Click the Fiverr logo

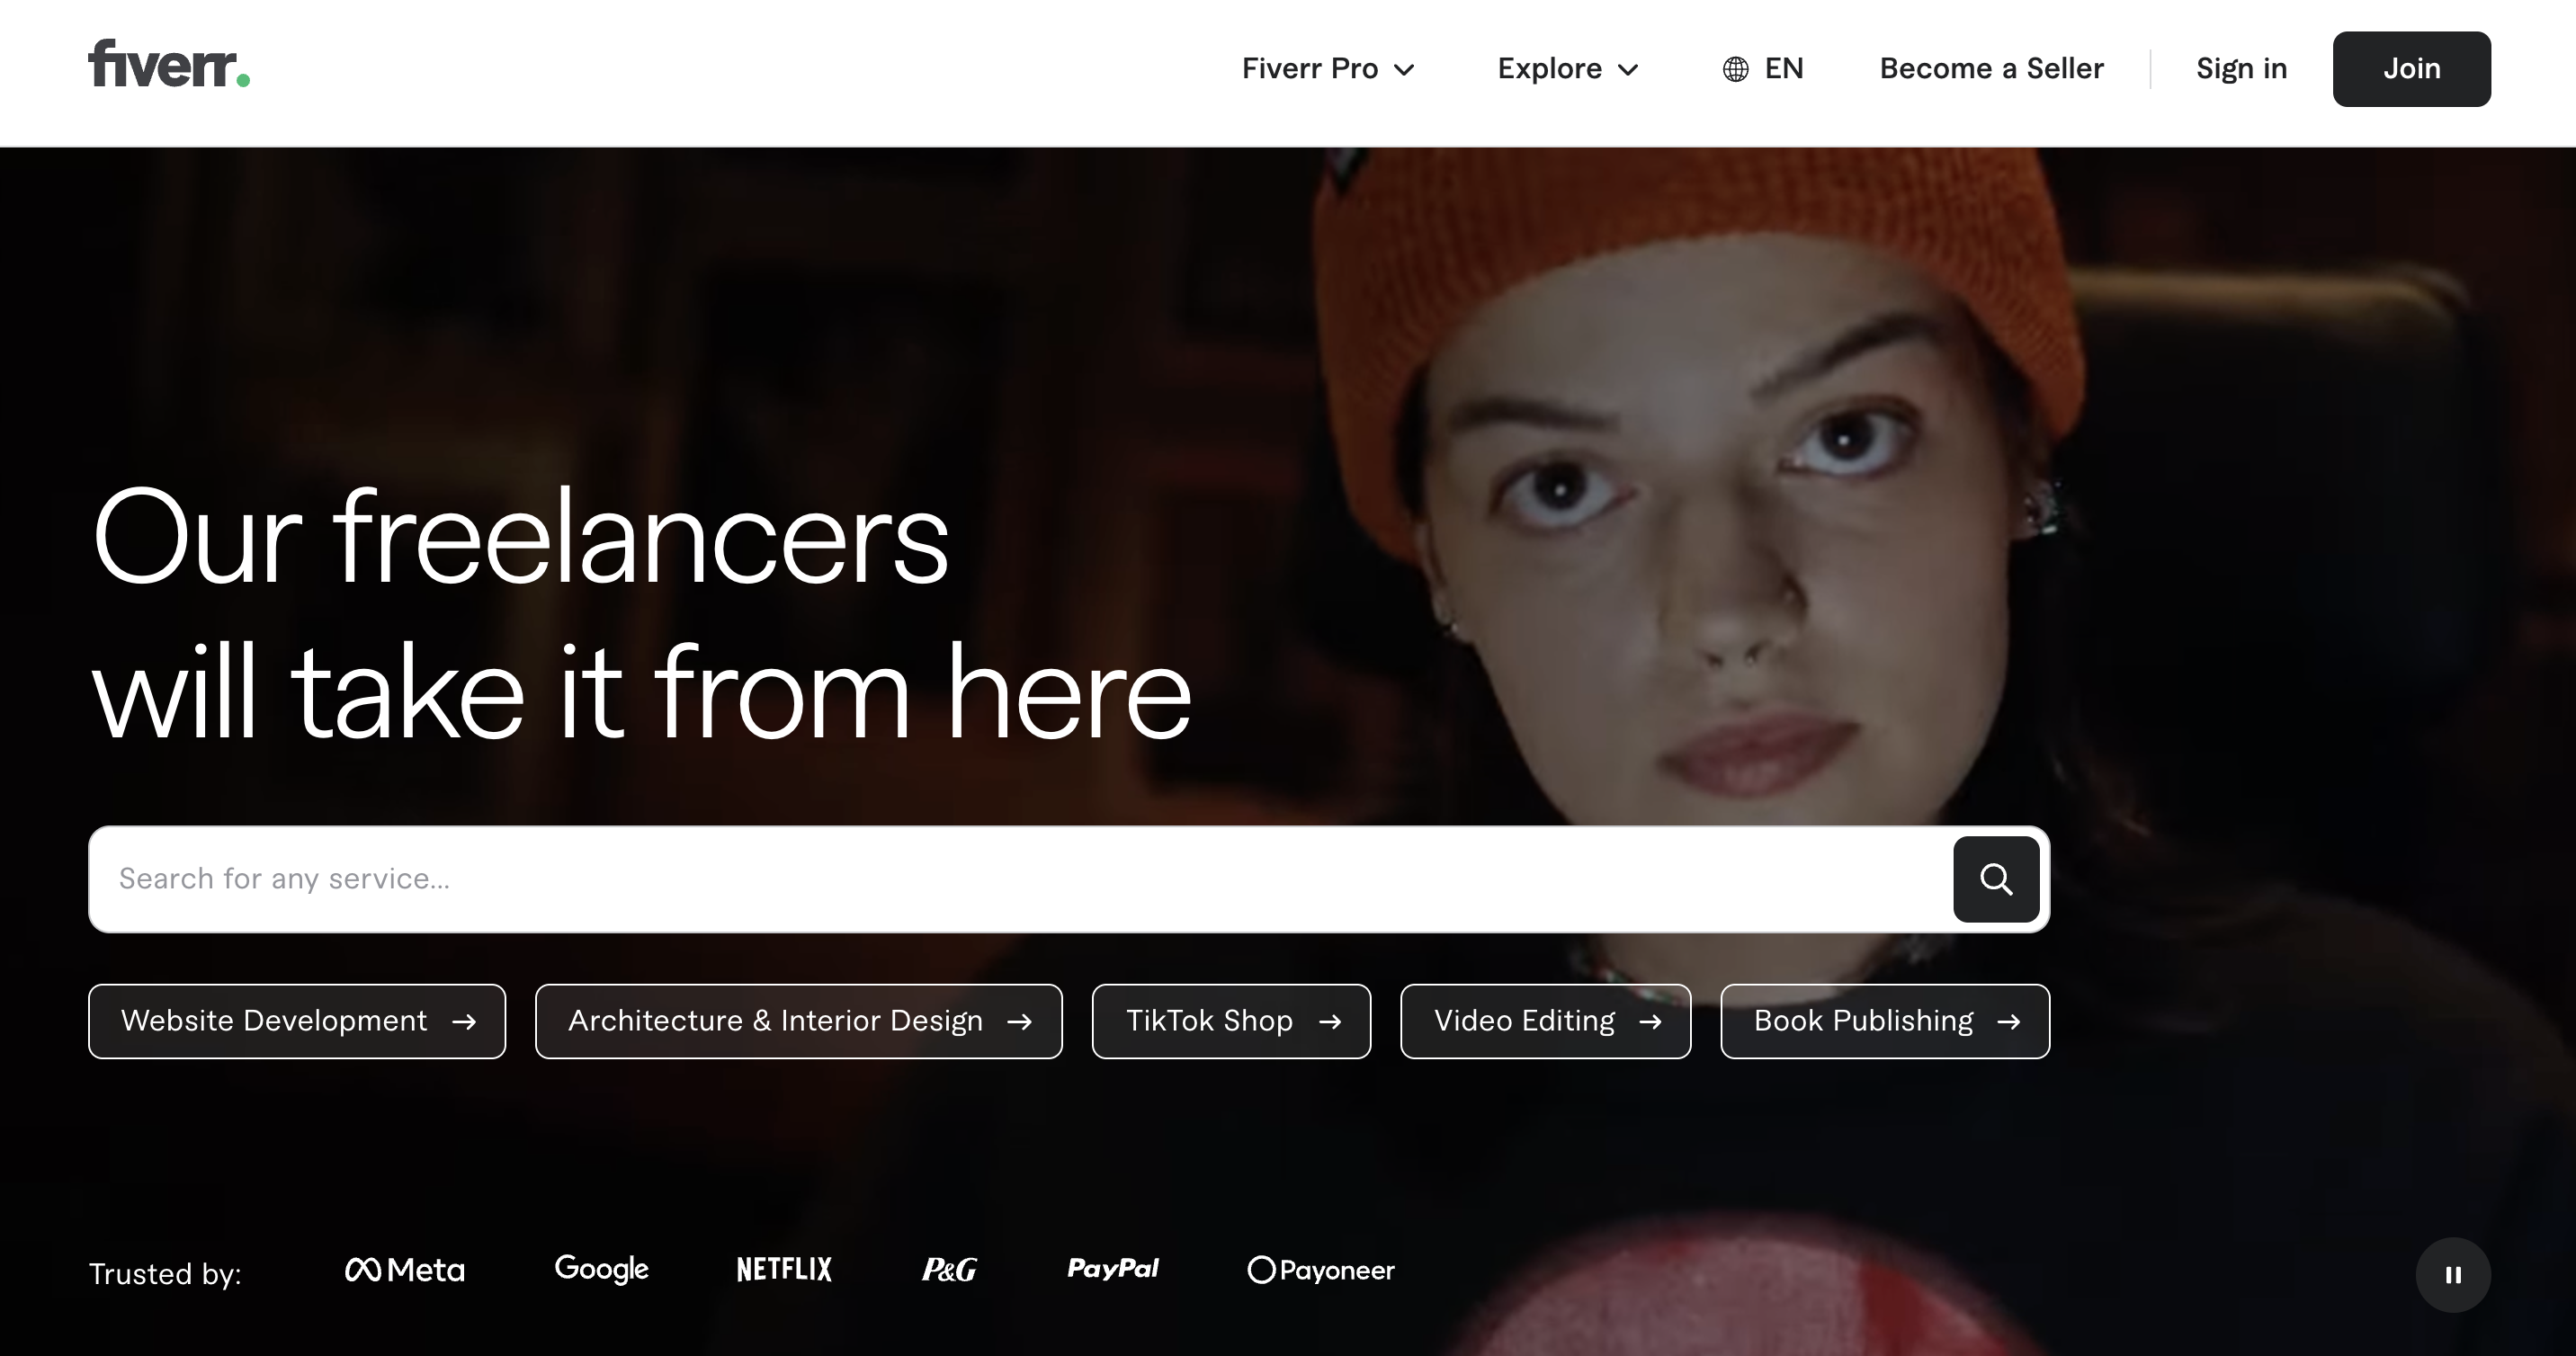coord(169,64)
